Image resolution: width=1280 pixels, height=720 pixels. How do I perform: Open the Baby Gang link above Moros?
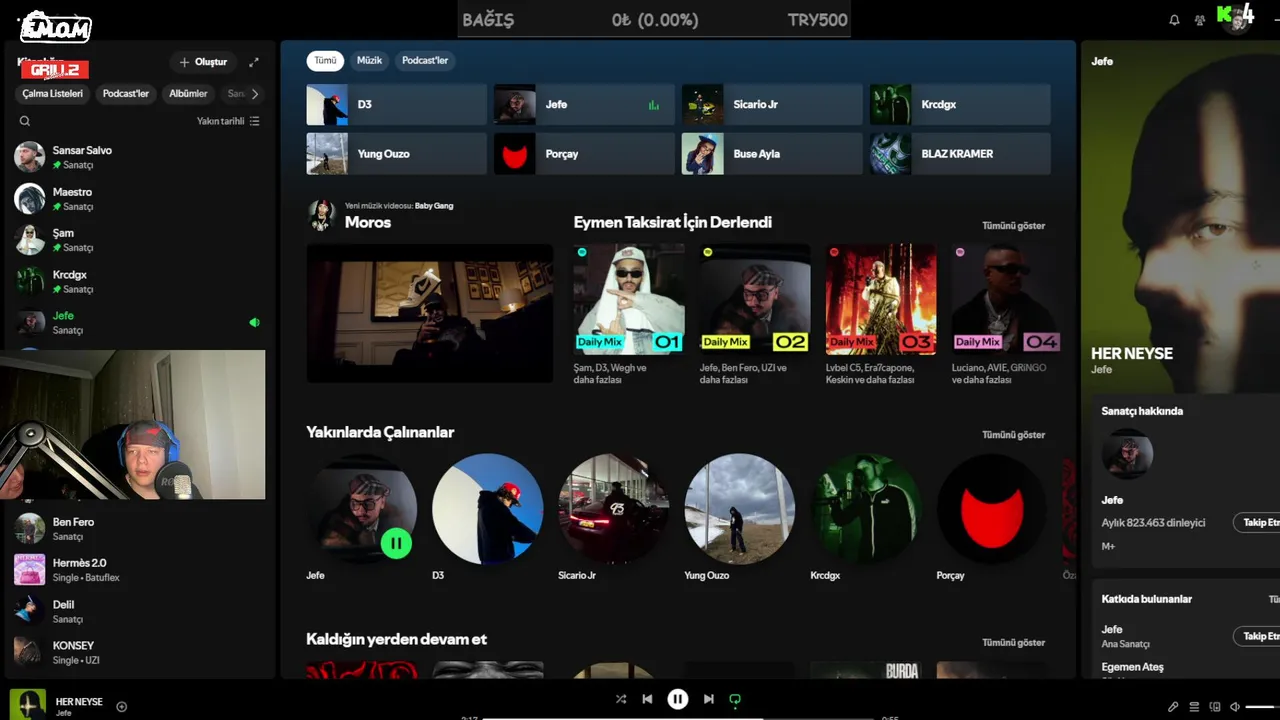(434, 206)
